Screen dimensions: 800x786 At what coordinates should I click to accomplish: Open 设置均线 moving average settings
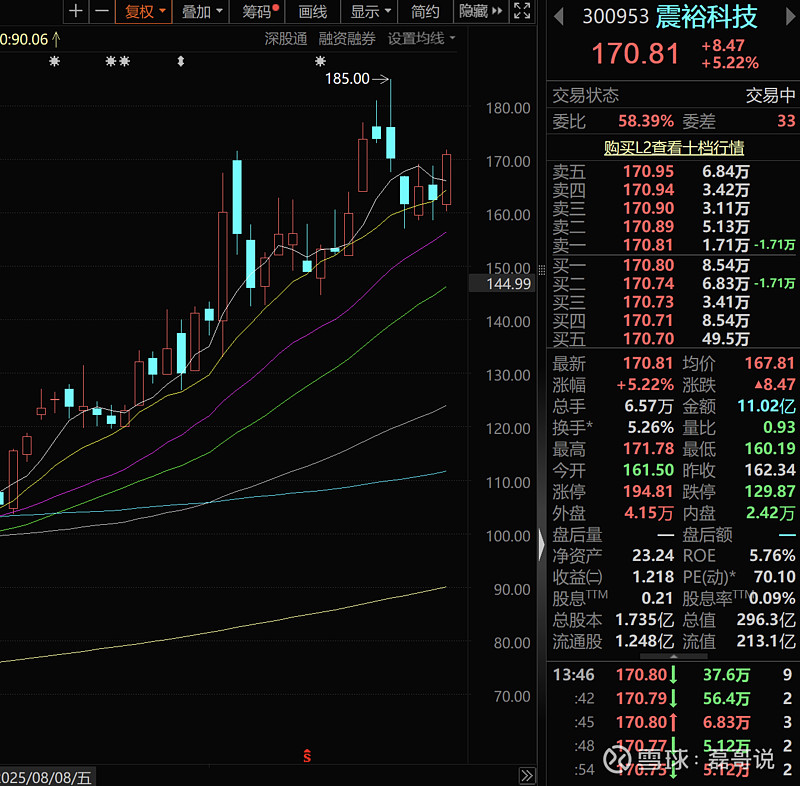point(421,39)
